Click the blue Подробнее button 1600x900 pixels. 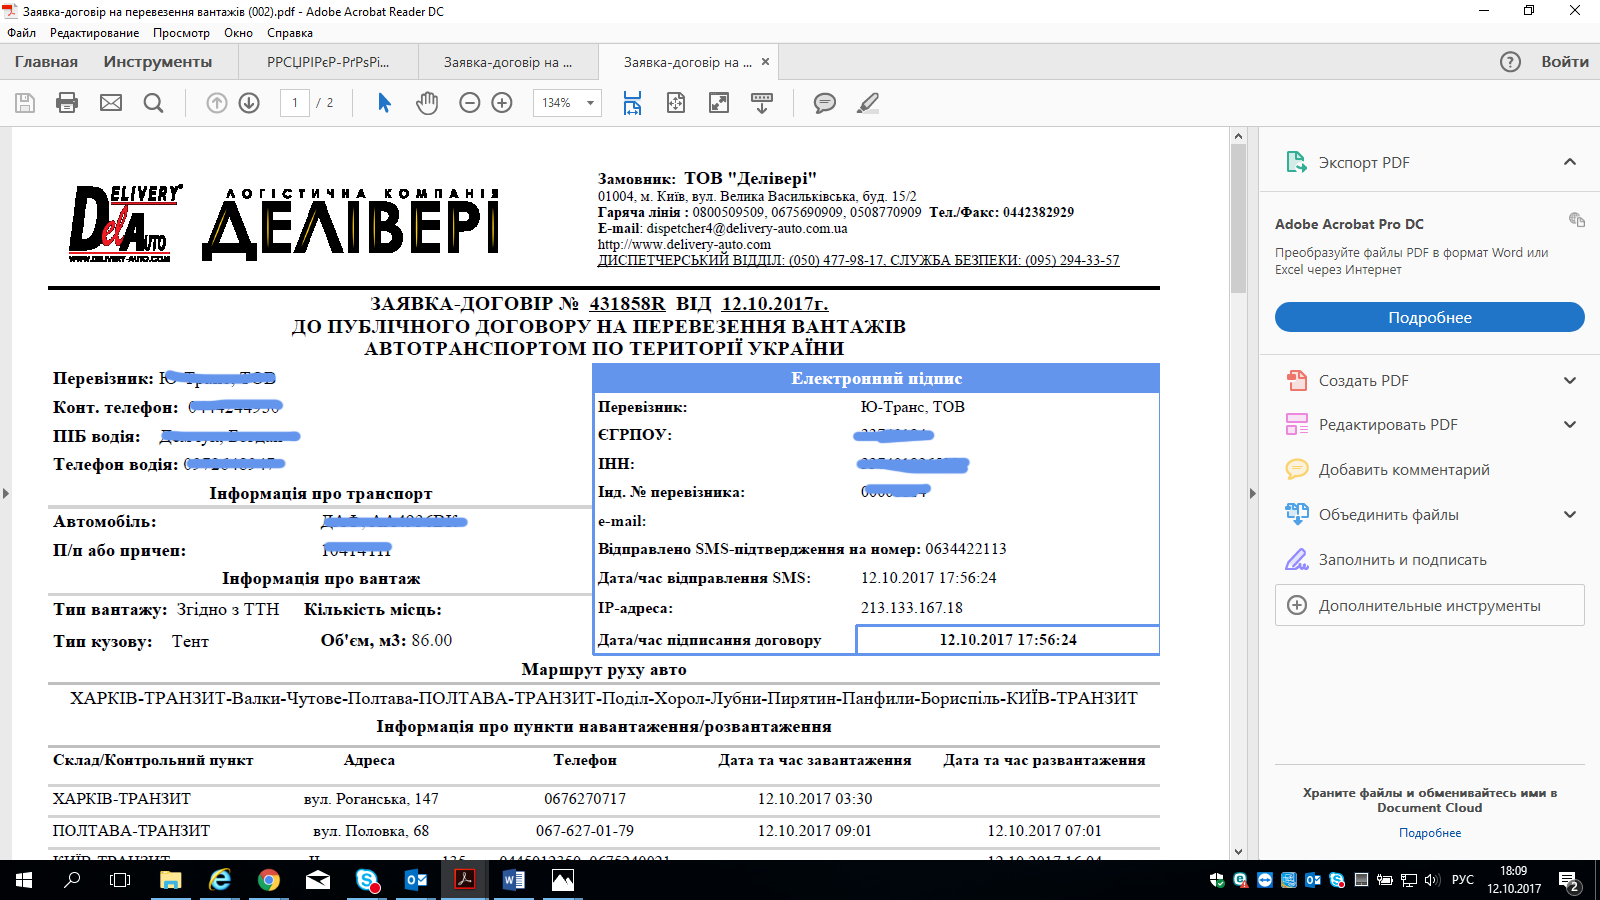pos(1430,317)
